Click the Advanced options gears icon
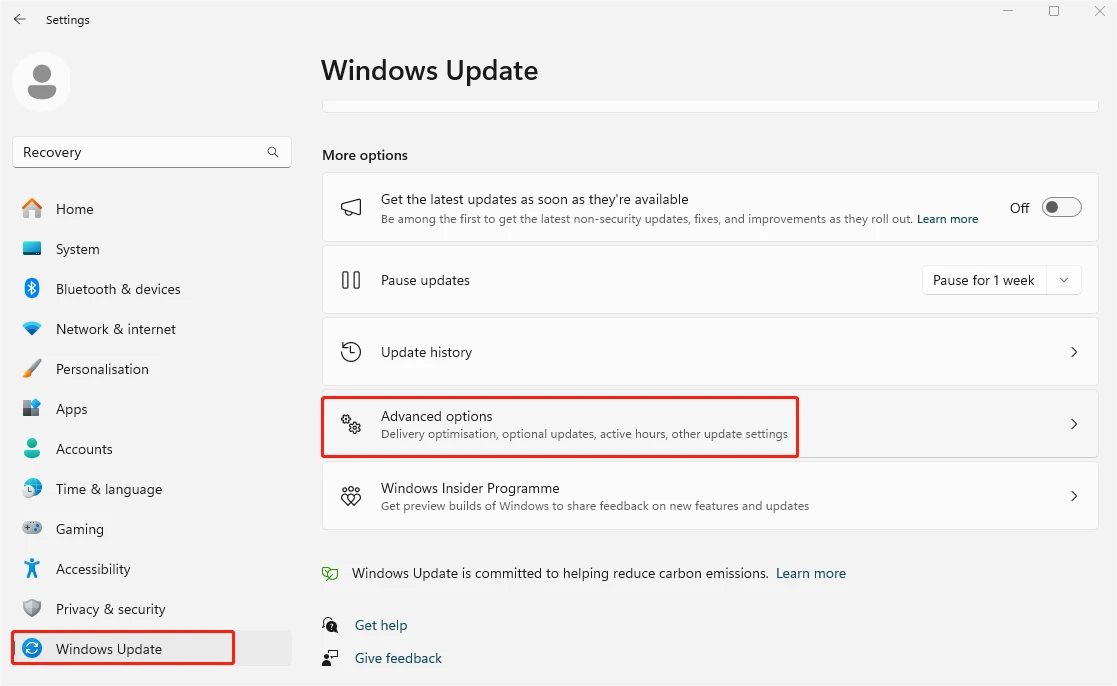 [x=351, y=424]
